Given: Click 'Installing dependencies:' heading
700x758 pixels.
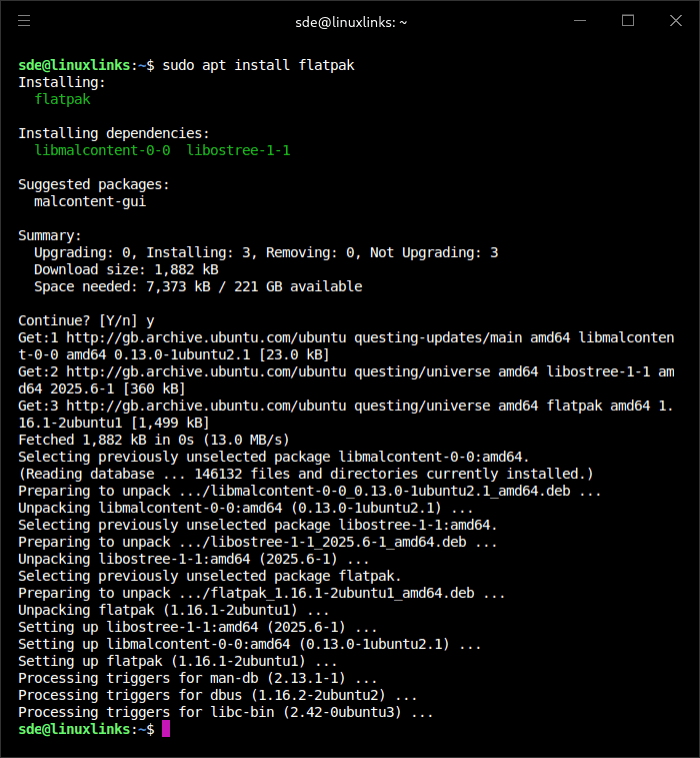Looking at the screenshot, I should [114, 133].
